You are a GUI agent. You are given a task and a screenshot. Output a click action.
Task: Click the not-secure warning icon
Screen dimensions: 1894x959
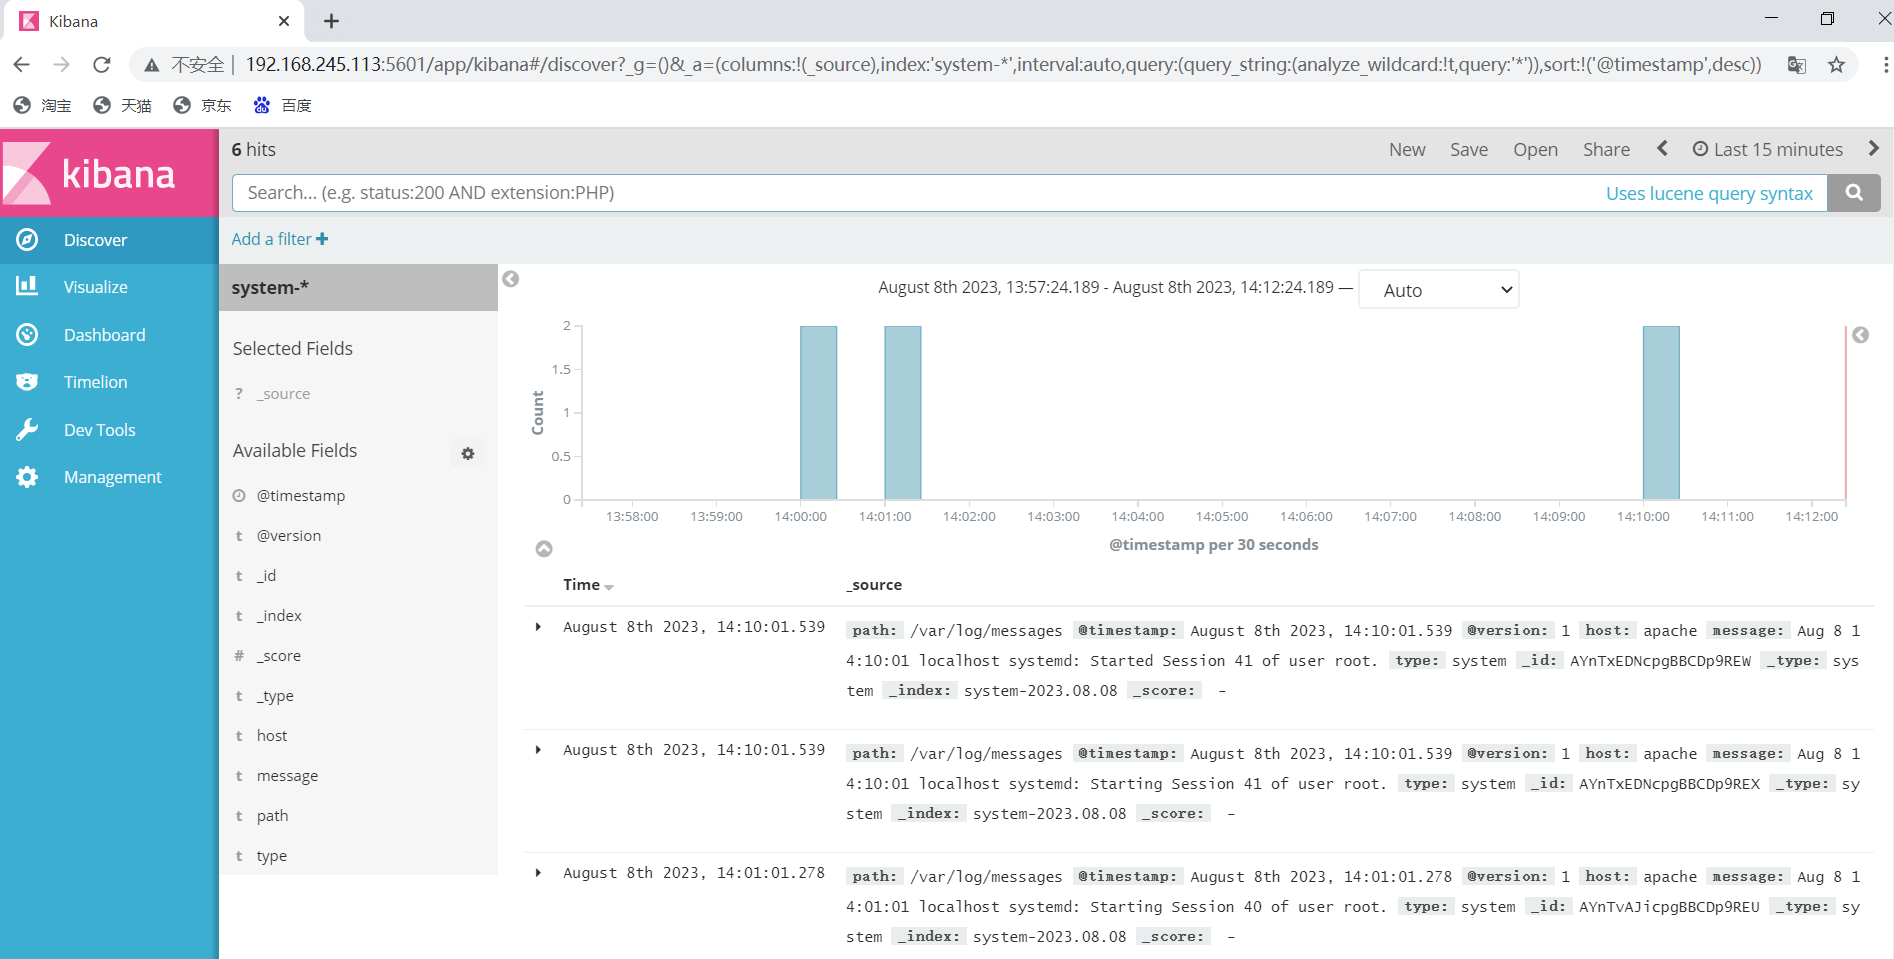152,65
